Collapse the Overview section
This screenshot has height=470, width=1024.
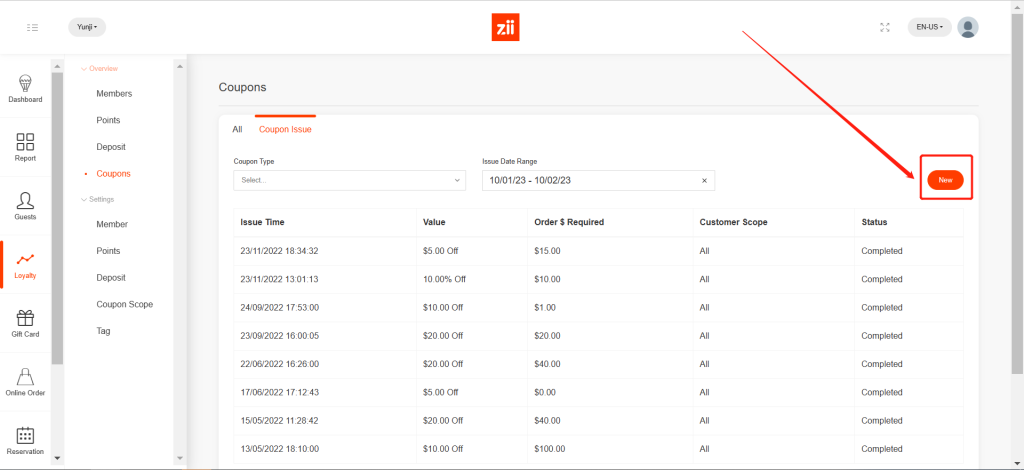99,68
